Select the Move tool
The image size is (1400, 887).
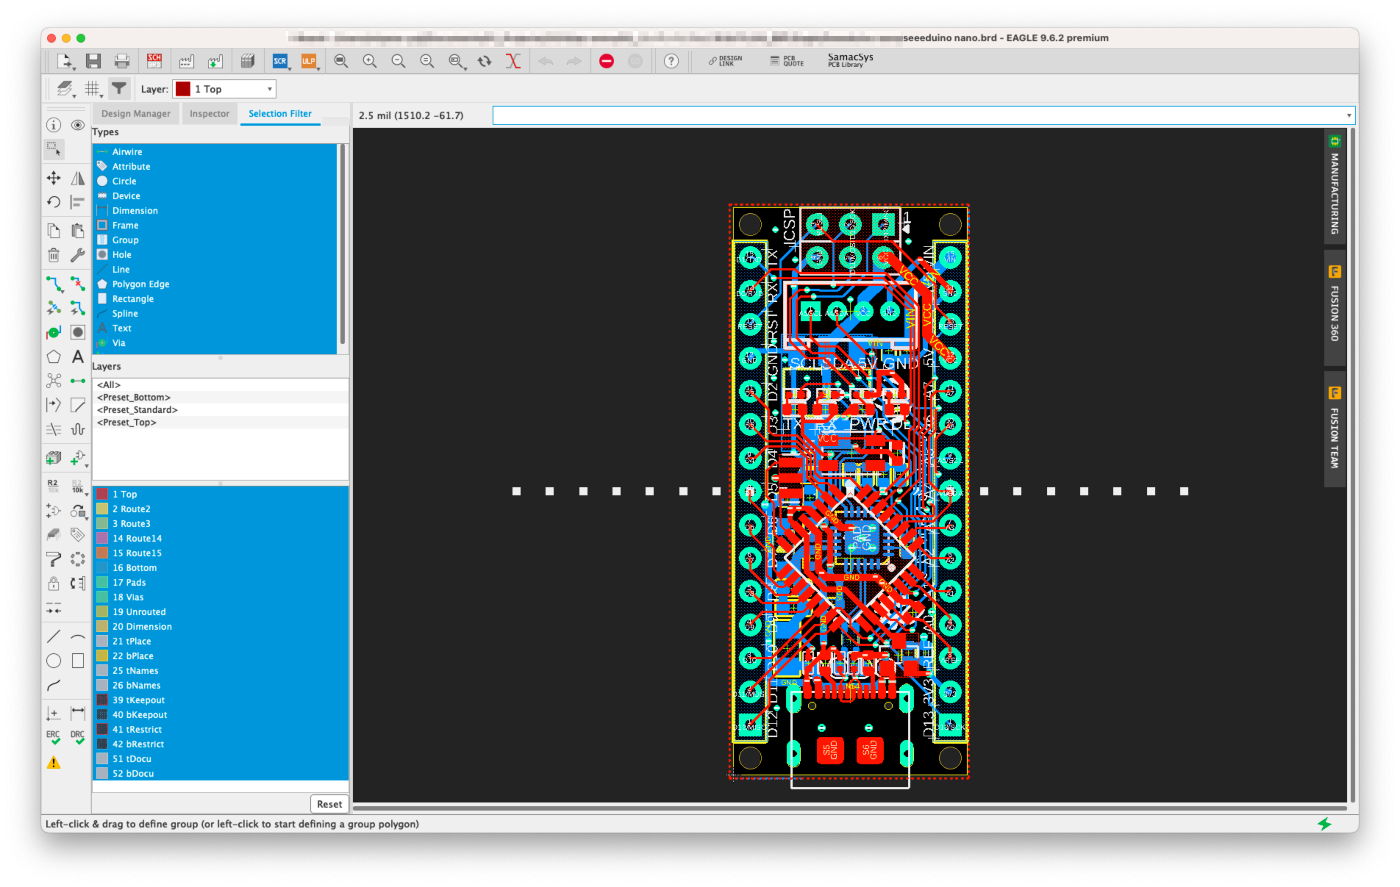click(x=53, y=178)
